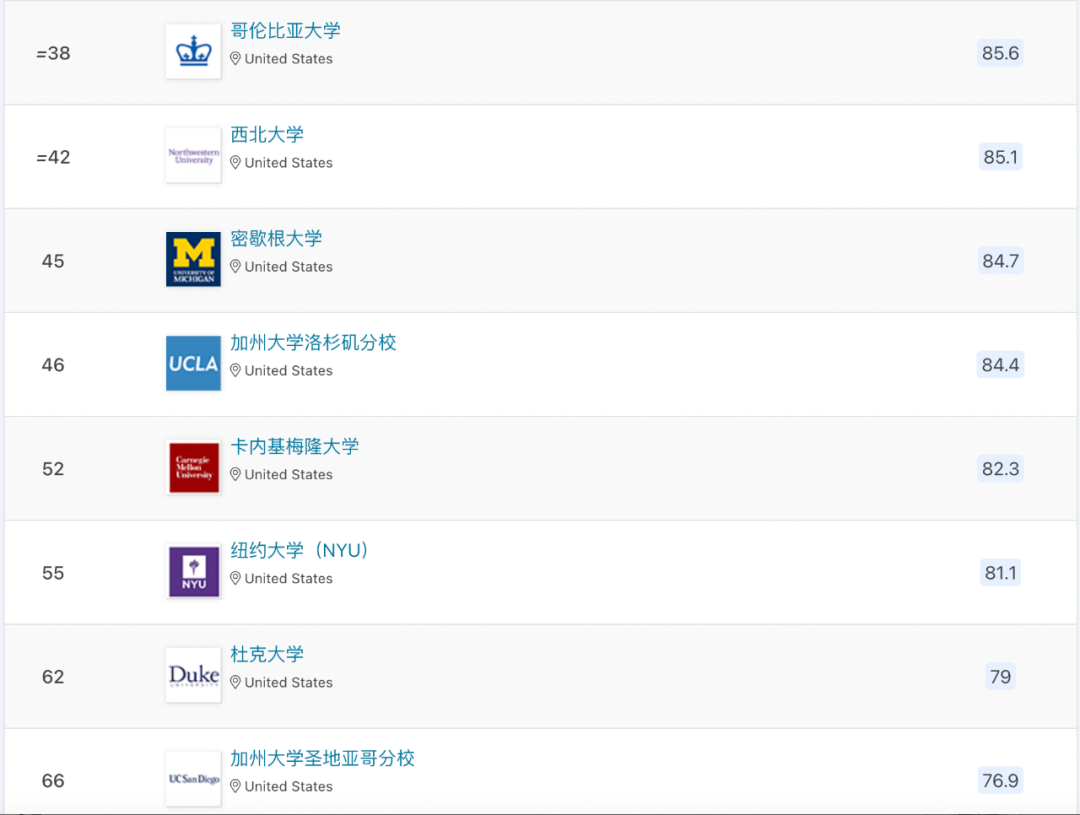The image size is (1080, 815).
Task: Open the 西北大学 link
Action: pos(267,135)
